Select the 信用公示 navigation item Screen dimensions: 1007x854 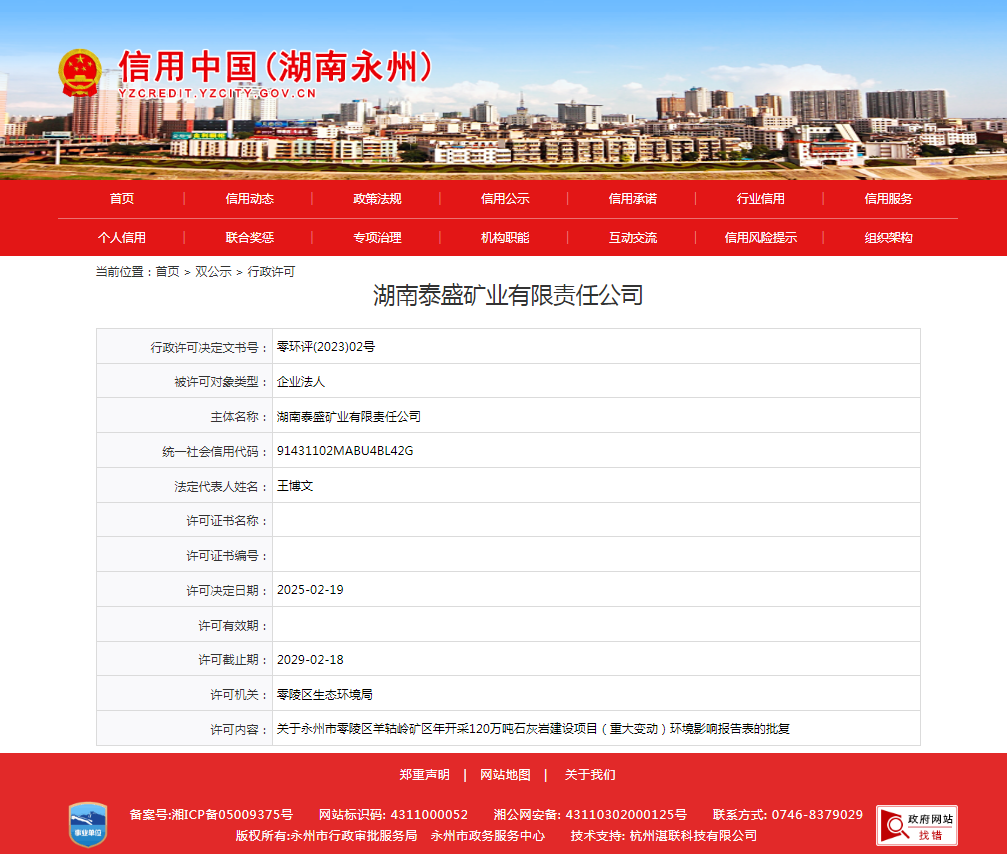[505, 198]
